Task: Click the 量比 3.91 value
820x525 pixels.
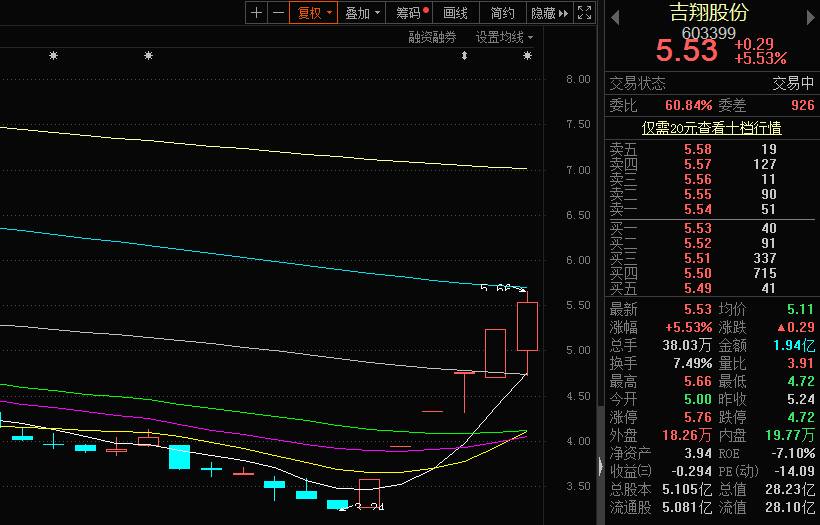Action: coord(800,363)
